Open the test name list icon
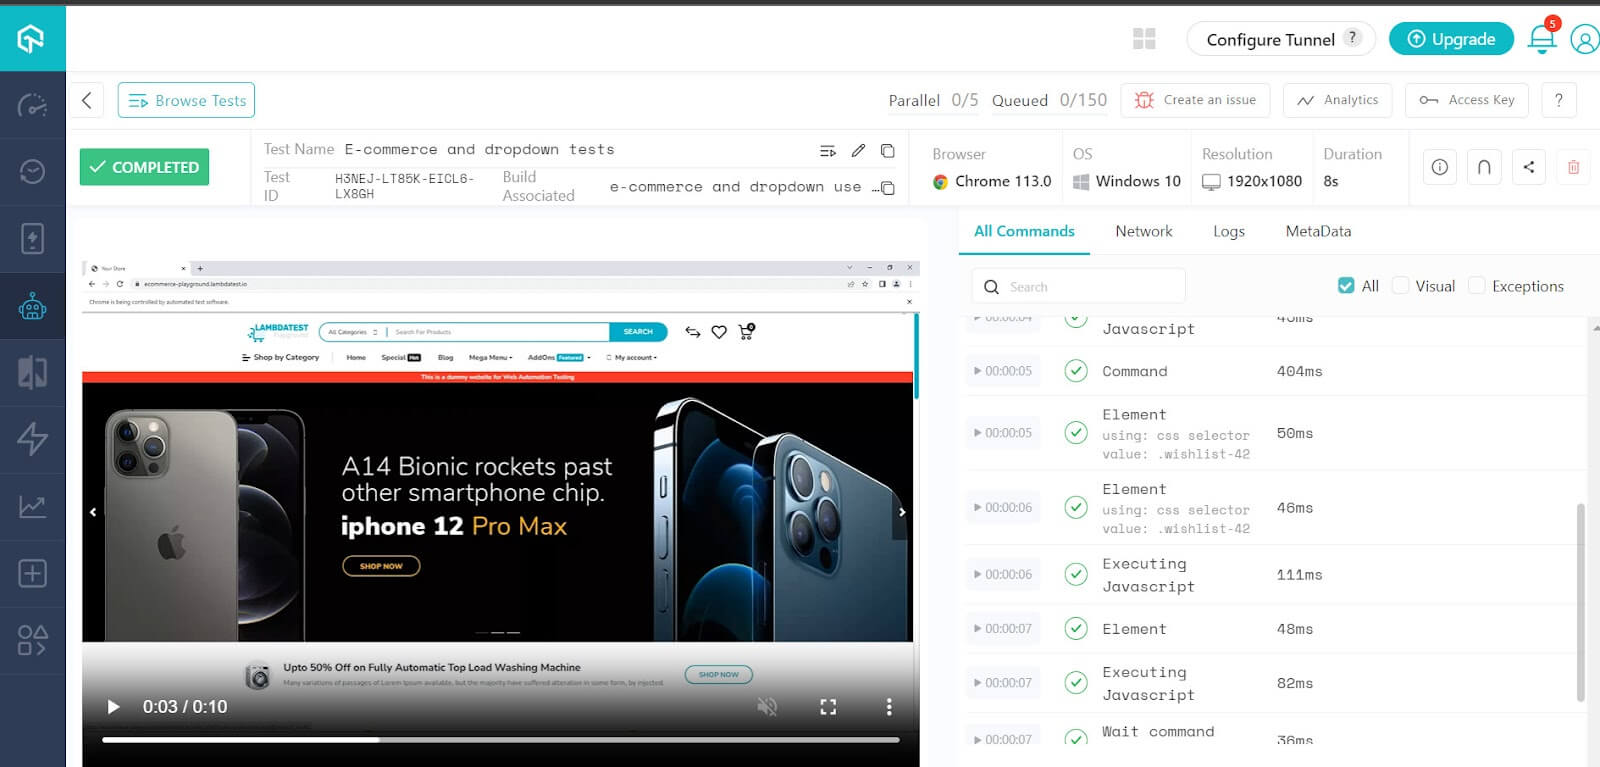 tap(828, 151)
